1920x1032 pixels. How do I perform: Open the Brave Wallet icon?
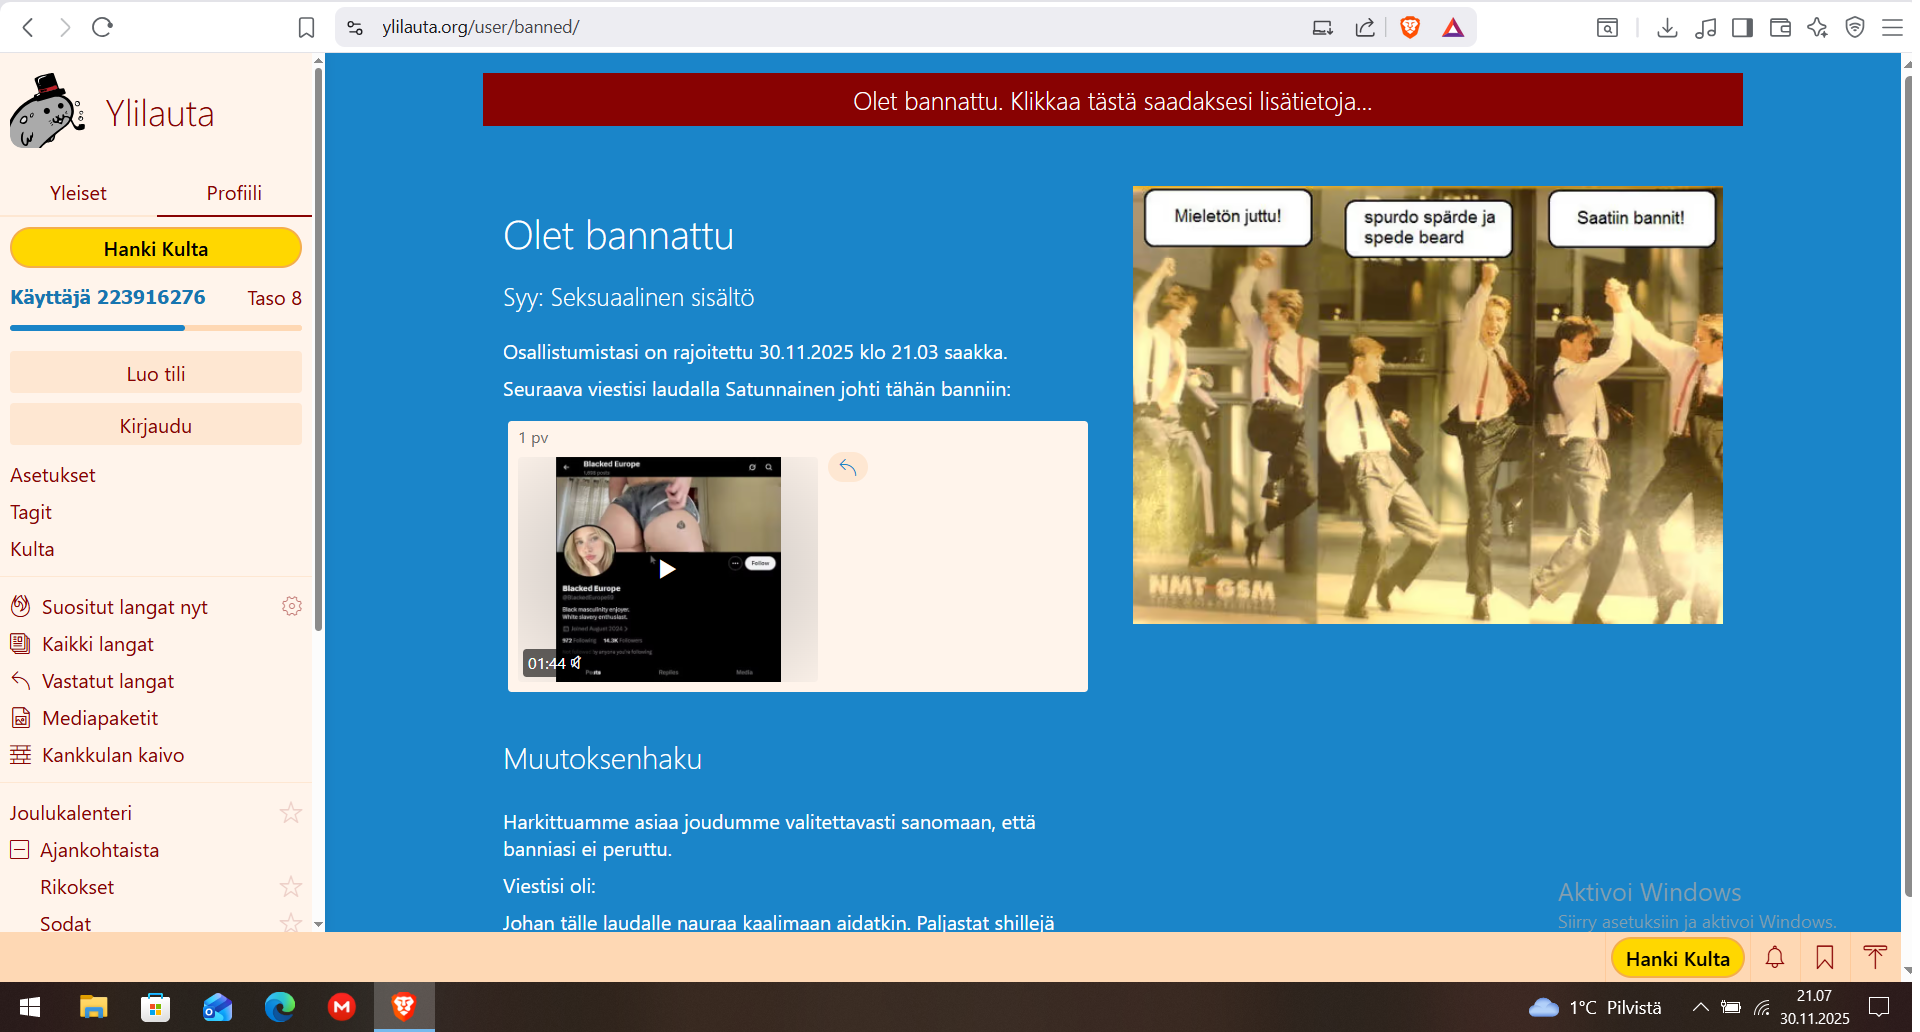point(1780,27)
